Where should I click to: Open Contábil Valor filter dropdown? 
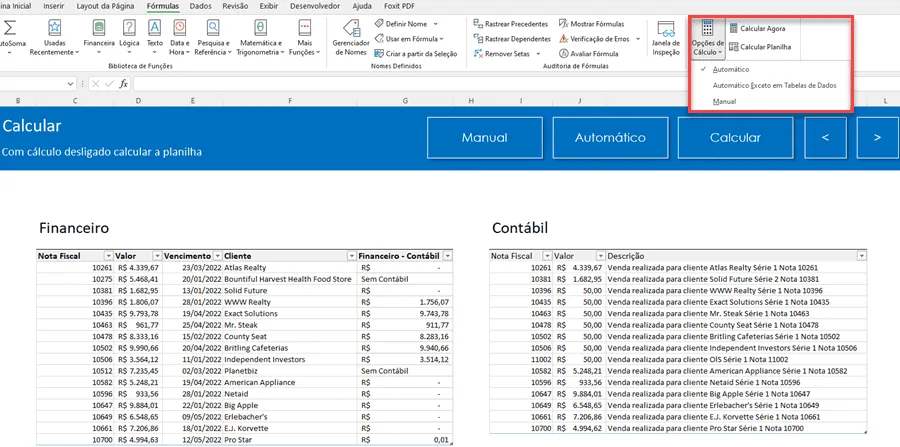pyautogui.click(x=600, y=256)
